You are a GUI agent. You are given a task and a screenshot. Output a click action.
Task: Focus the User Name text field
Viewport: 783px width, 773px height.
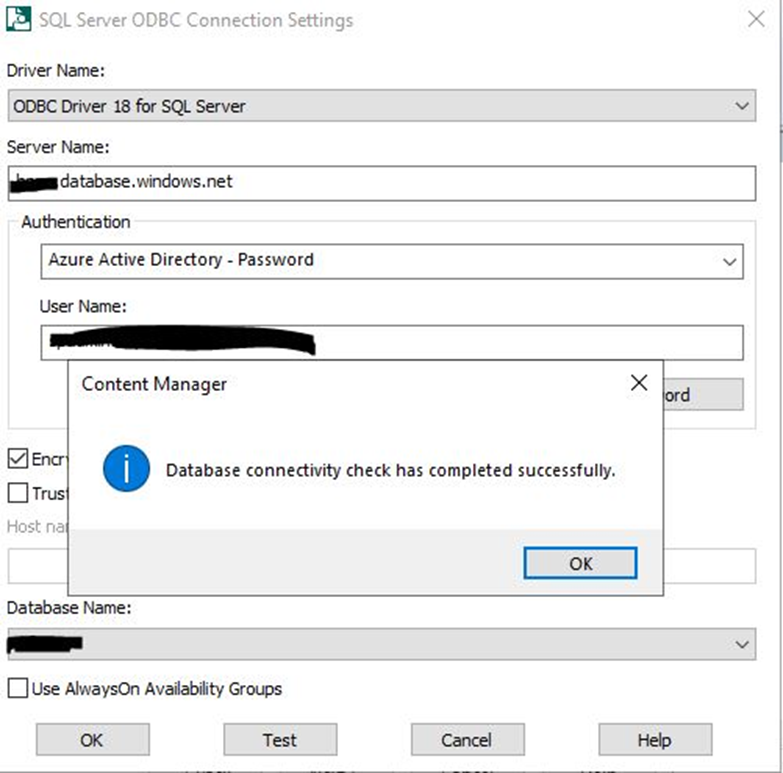tap(500, 342)
